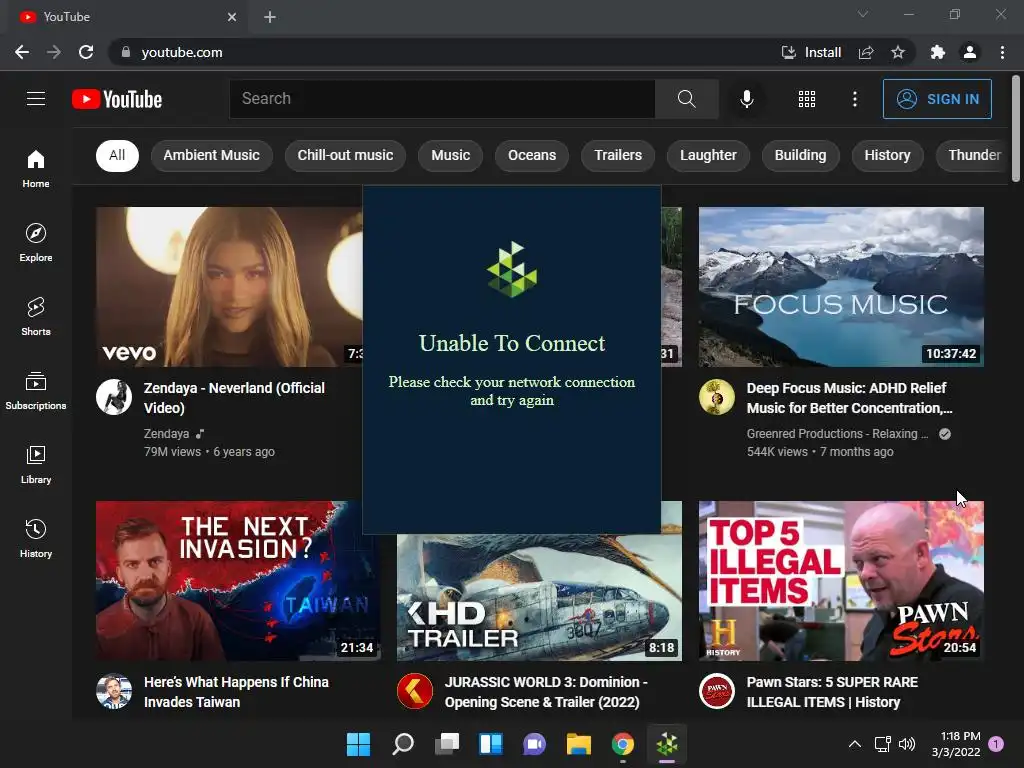Click the YouTube page vertical scrollbar

[1016, 129]
